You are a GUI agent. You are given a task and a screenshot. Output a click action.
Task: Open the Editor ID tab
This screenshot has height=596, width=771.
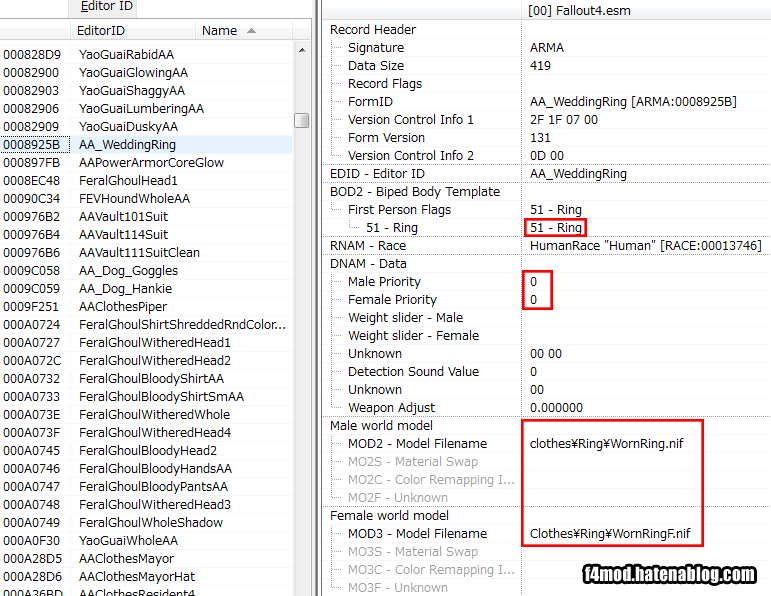pyautogui.click(x=102, y=7)
